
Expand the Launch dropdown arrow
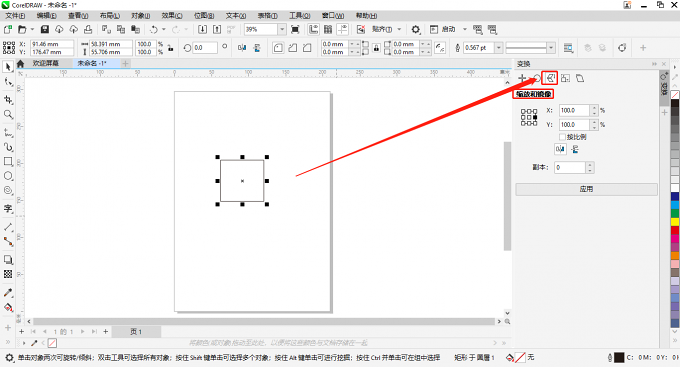tap(464, 29)
